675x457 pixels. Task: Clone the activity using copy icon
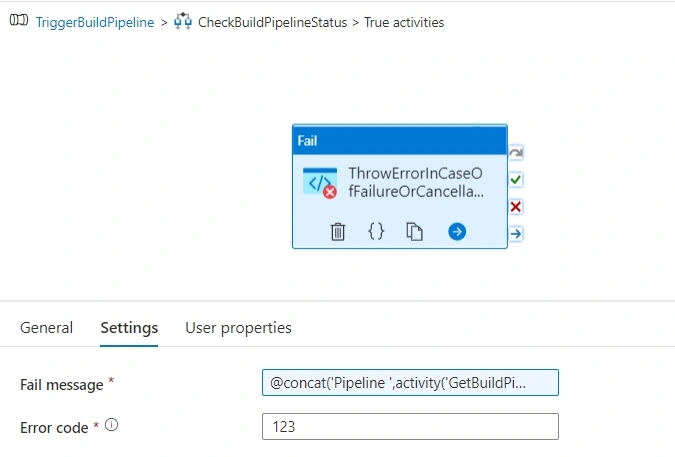tap(414, 232)
